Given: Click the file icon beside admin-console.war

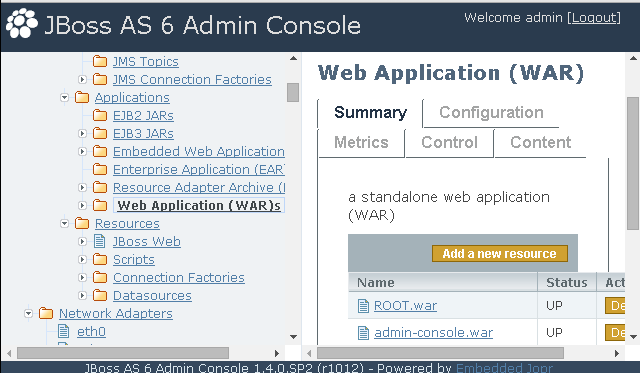Looking at the screenshot, I should [363, 333].
